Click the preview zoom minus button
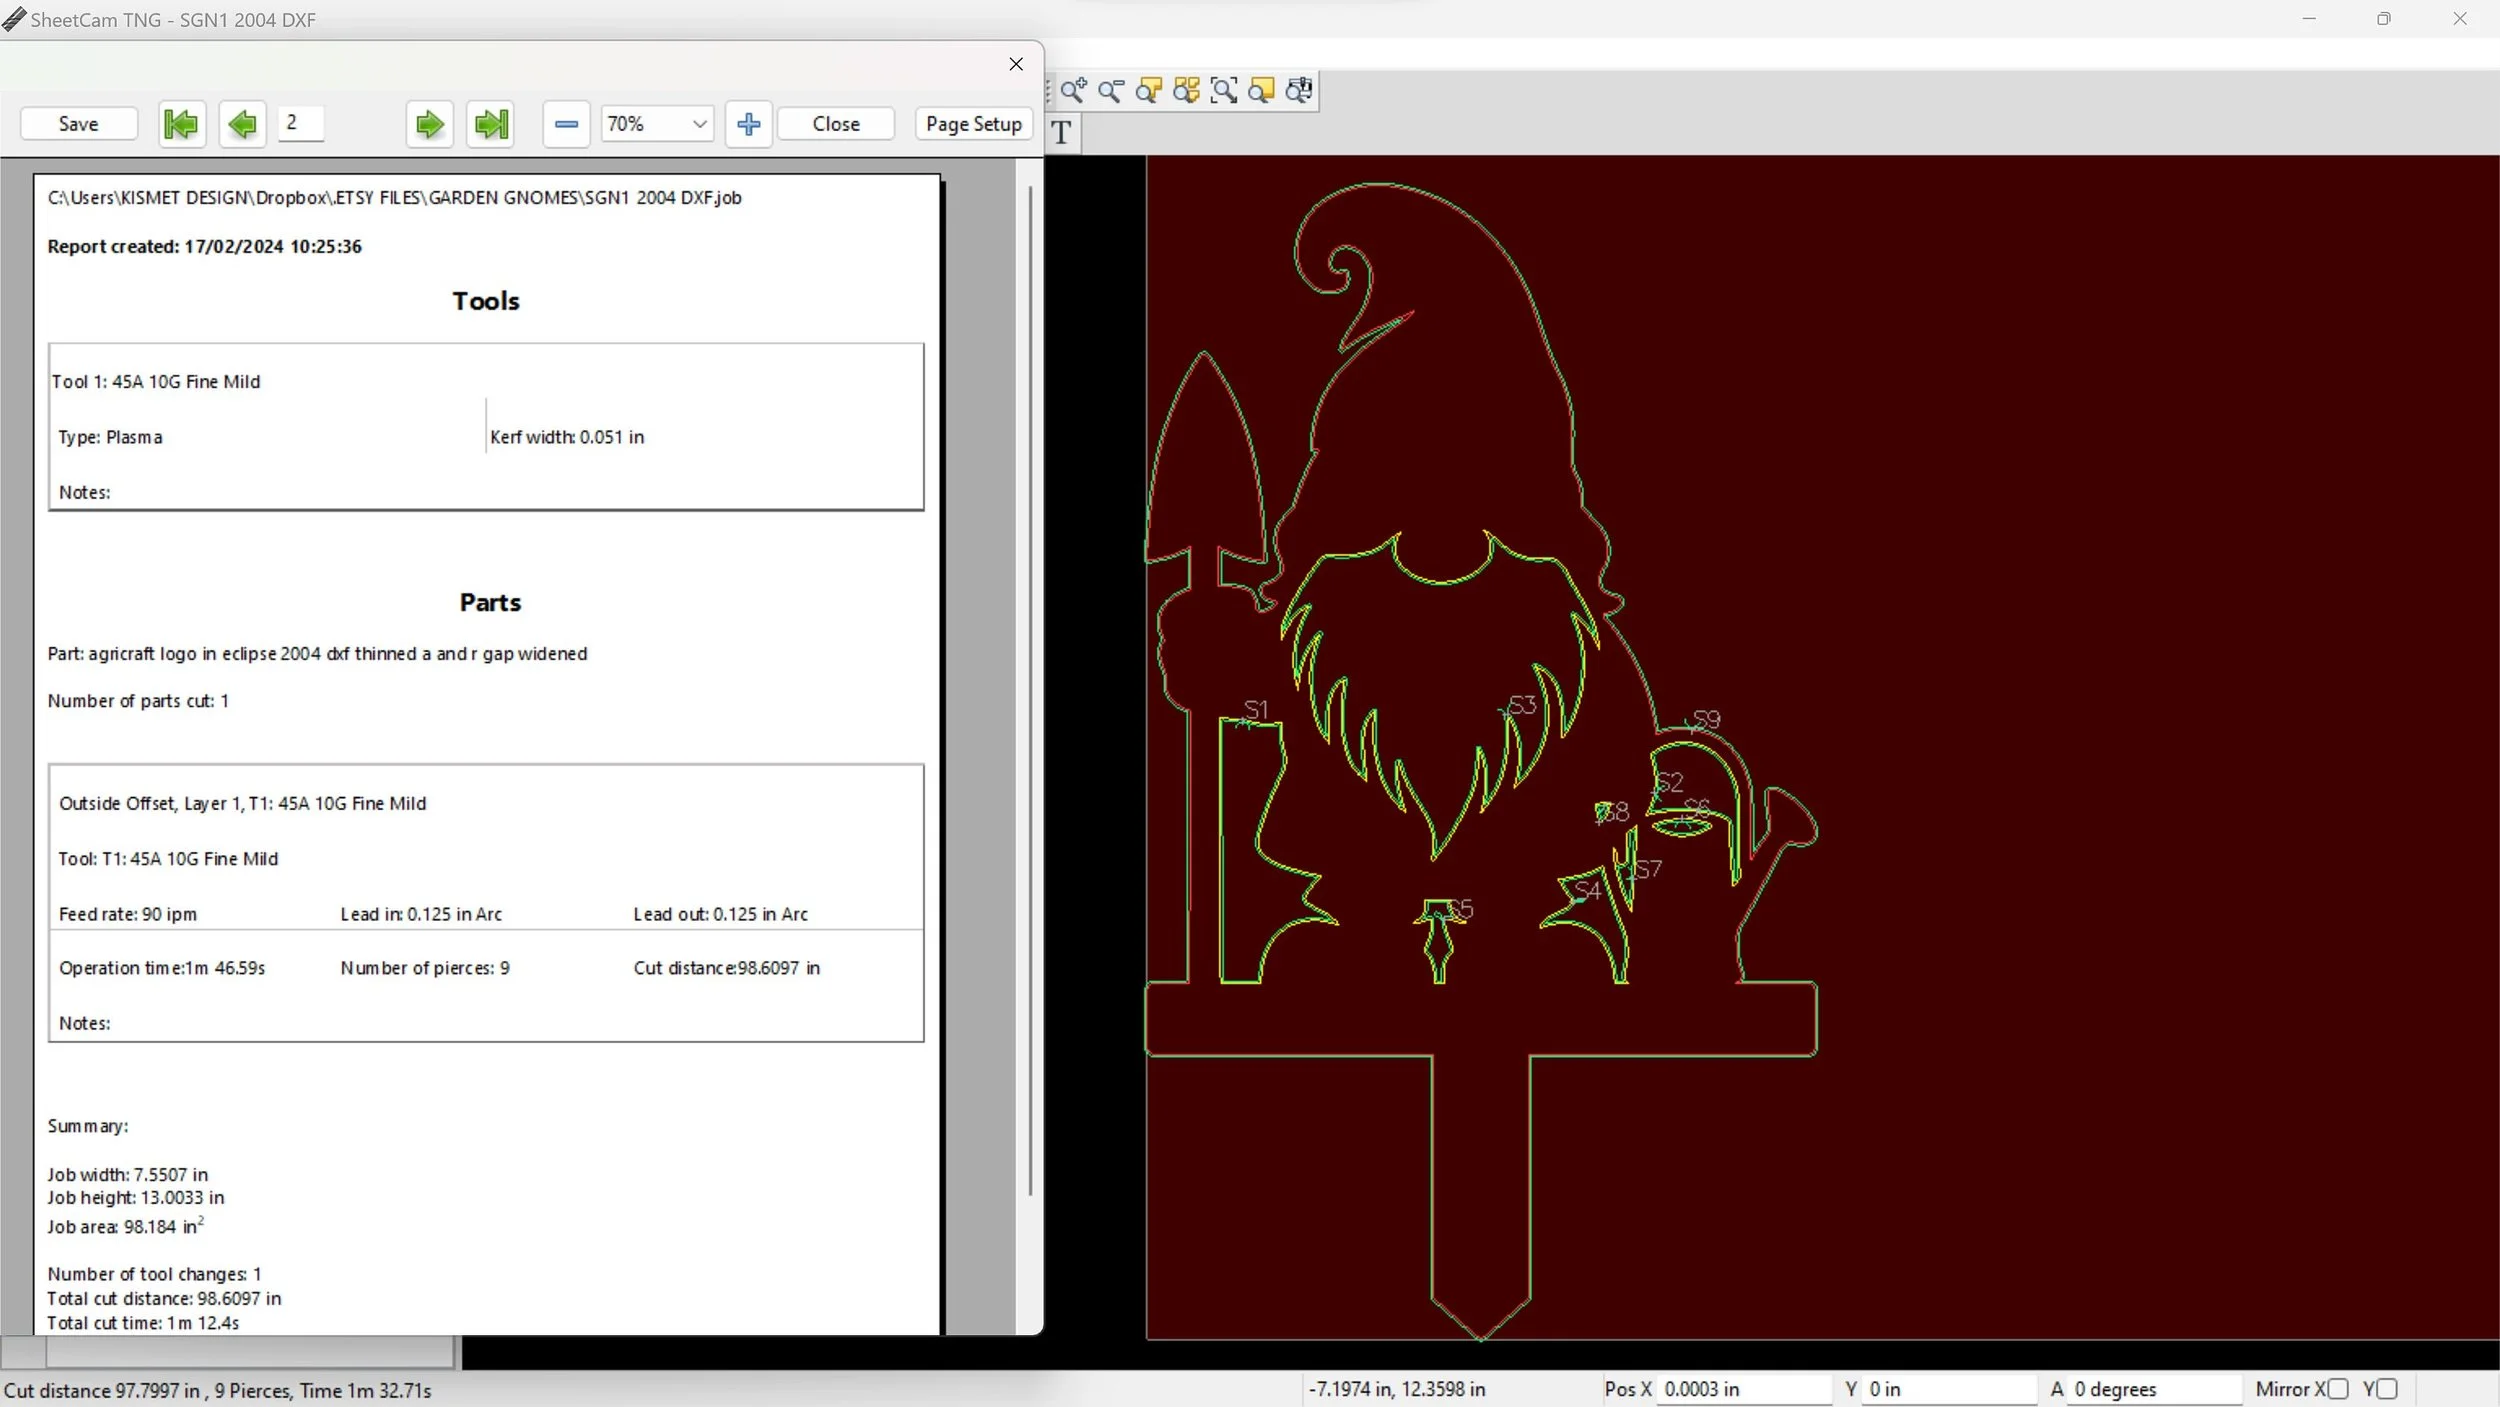The height and width of the screenshot is (1407, 2500). tap(566, 124)
